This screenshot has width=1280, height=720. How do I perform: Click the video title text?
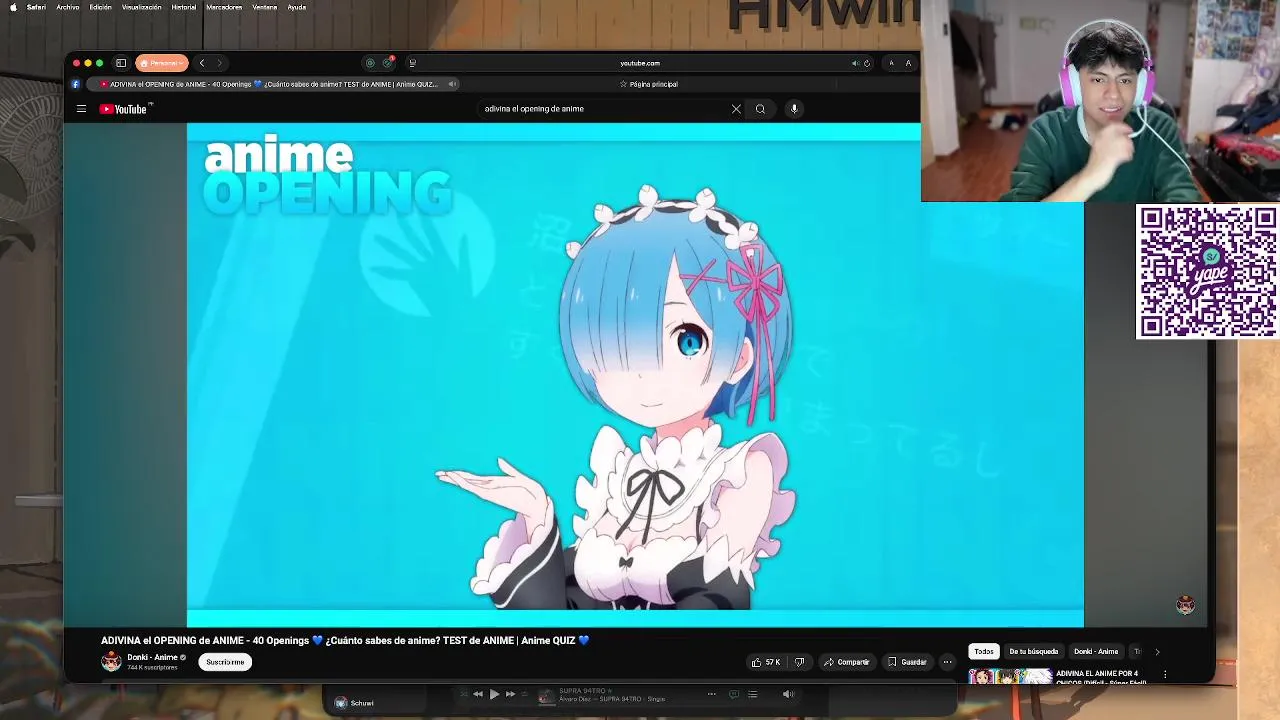click(x=345, y=640)
